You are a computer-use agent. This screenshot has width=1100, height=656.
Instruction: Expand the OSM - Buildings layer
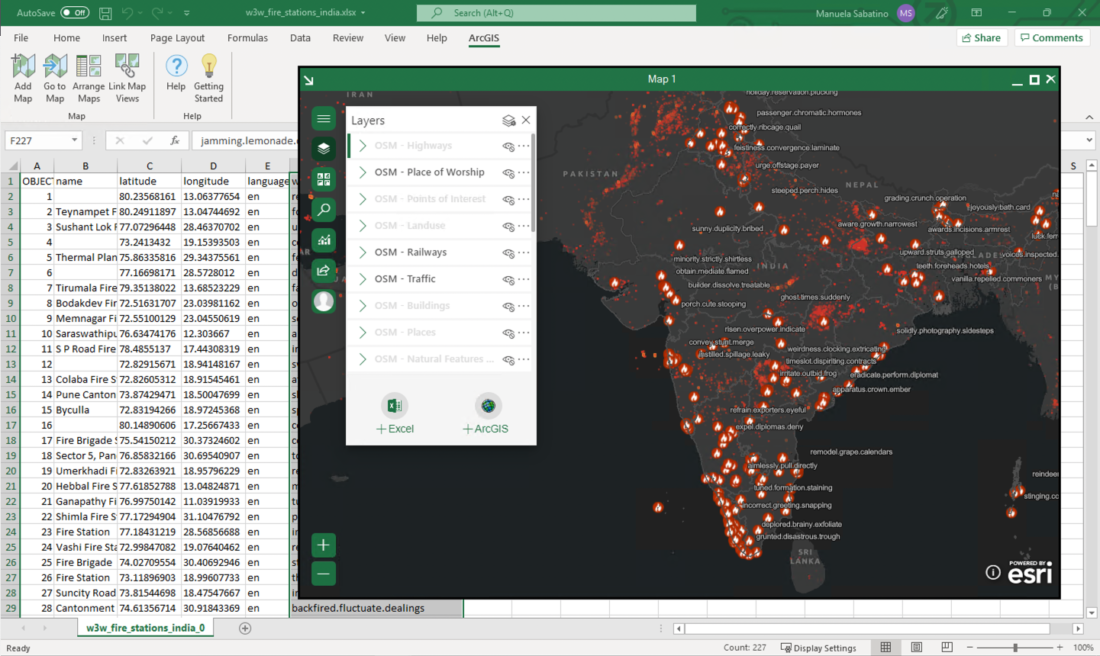click(x=363, y=305)
